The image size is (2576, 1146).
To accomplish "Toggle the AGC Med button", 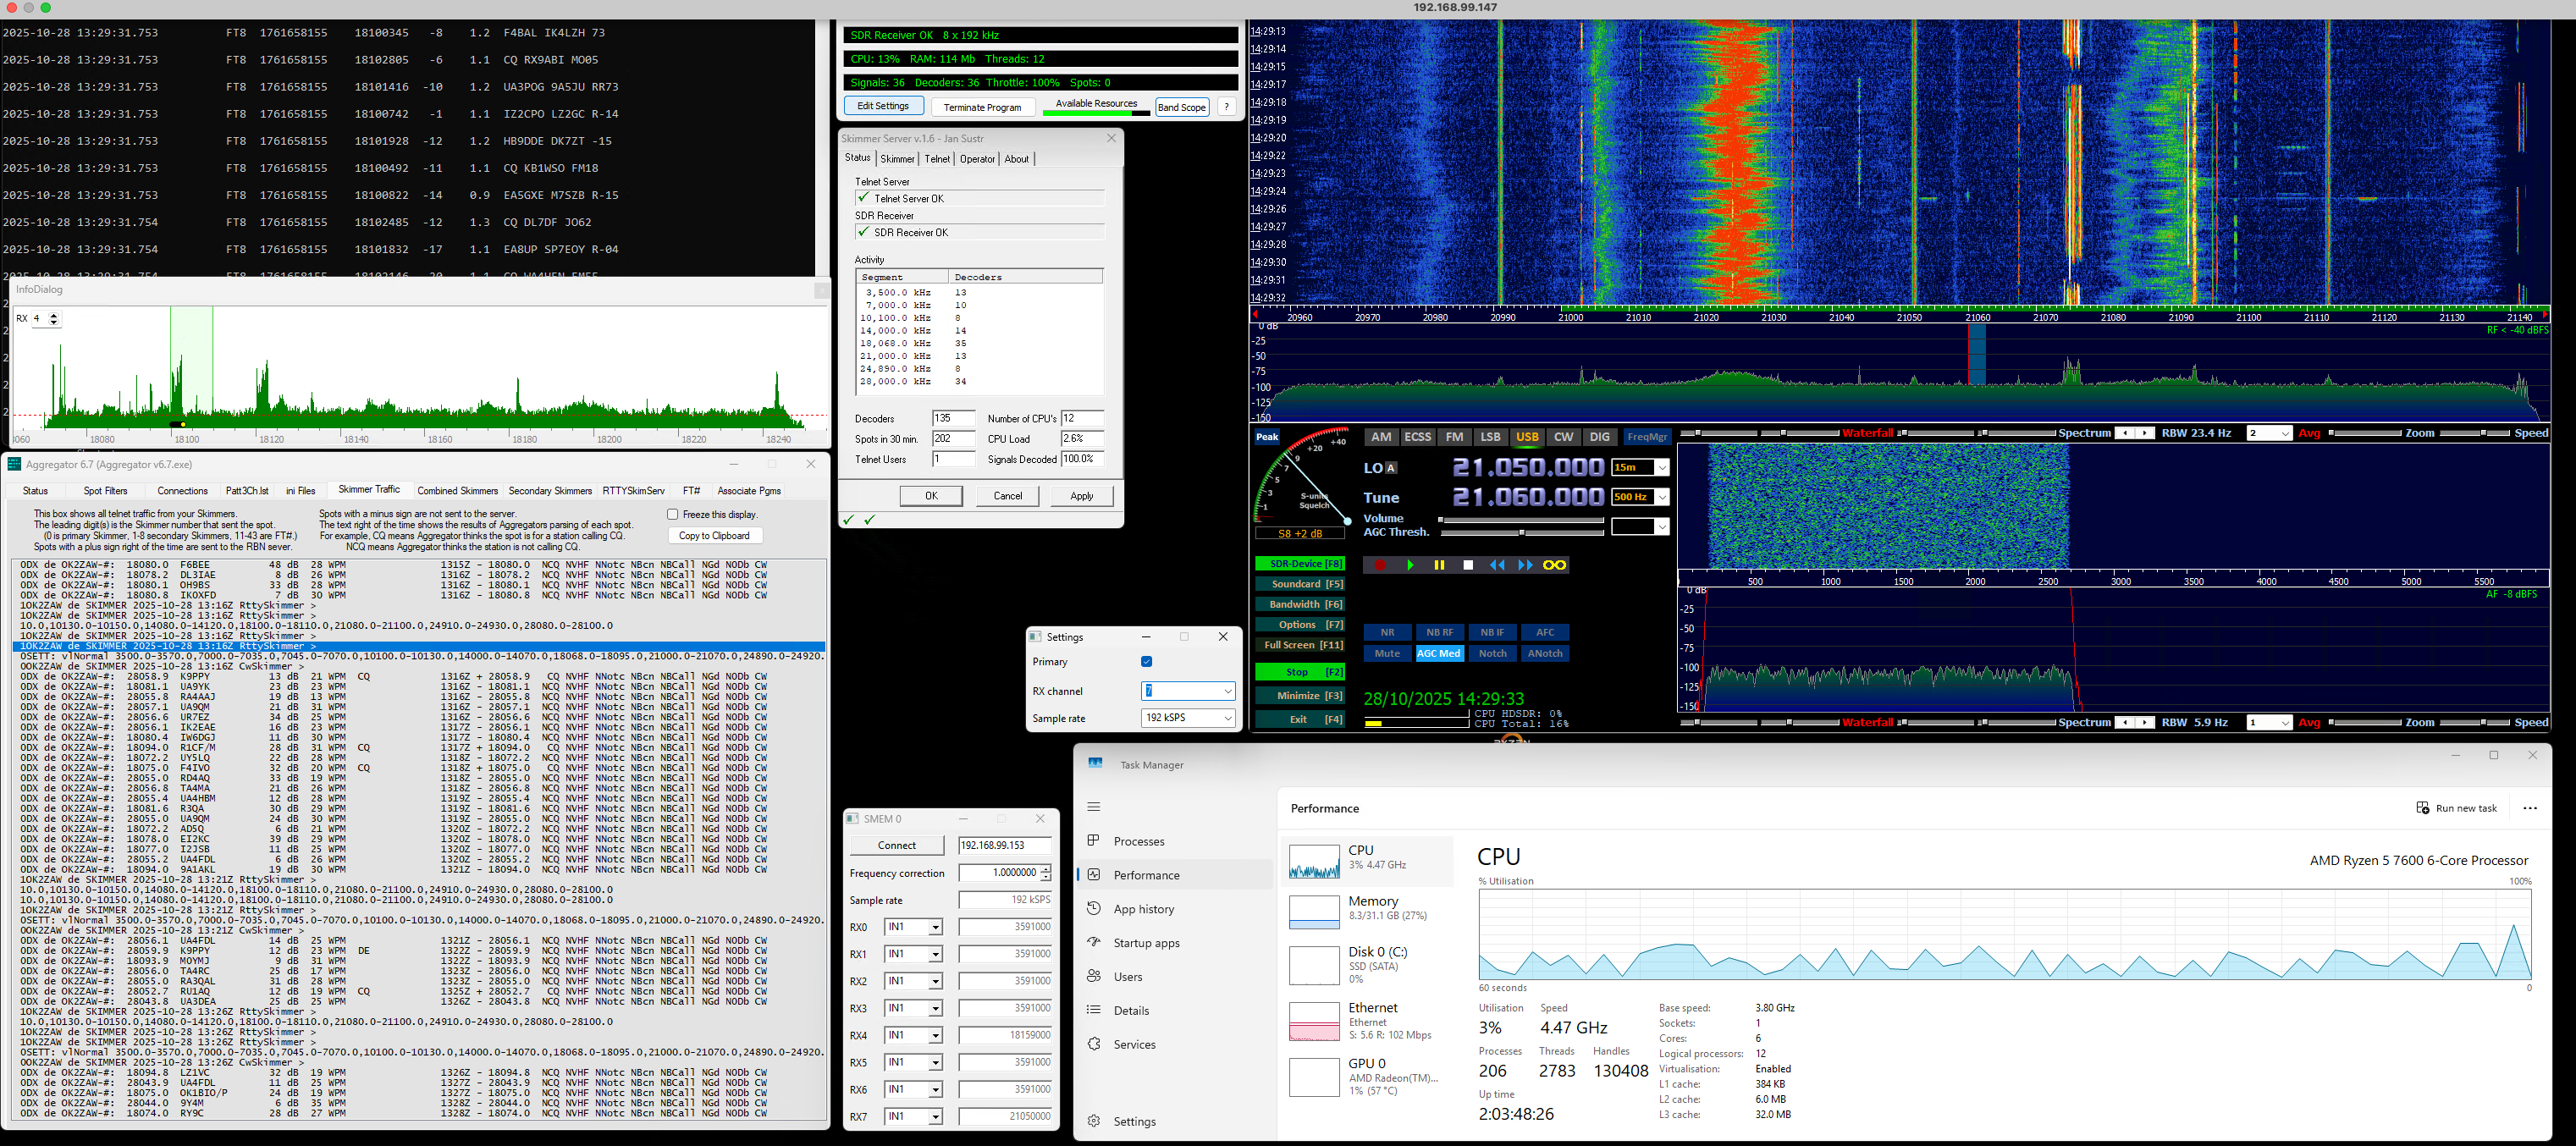I will pyautogui.click(x=1439, y=653).
